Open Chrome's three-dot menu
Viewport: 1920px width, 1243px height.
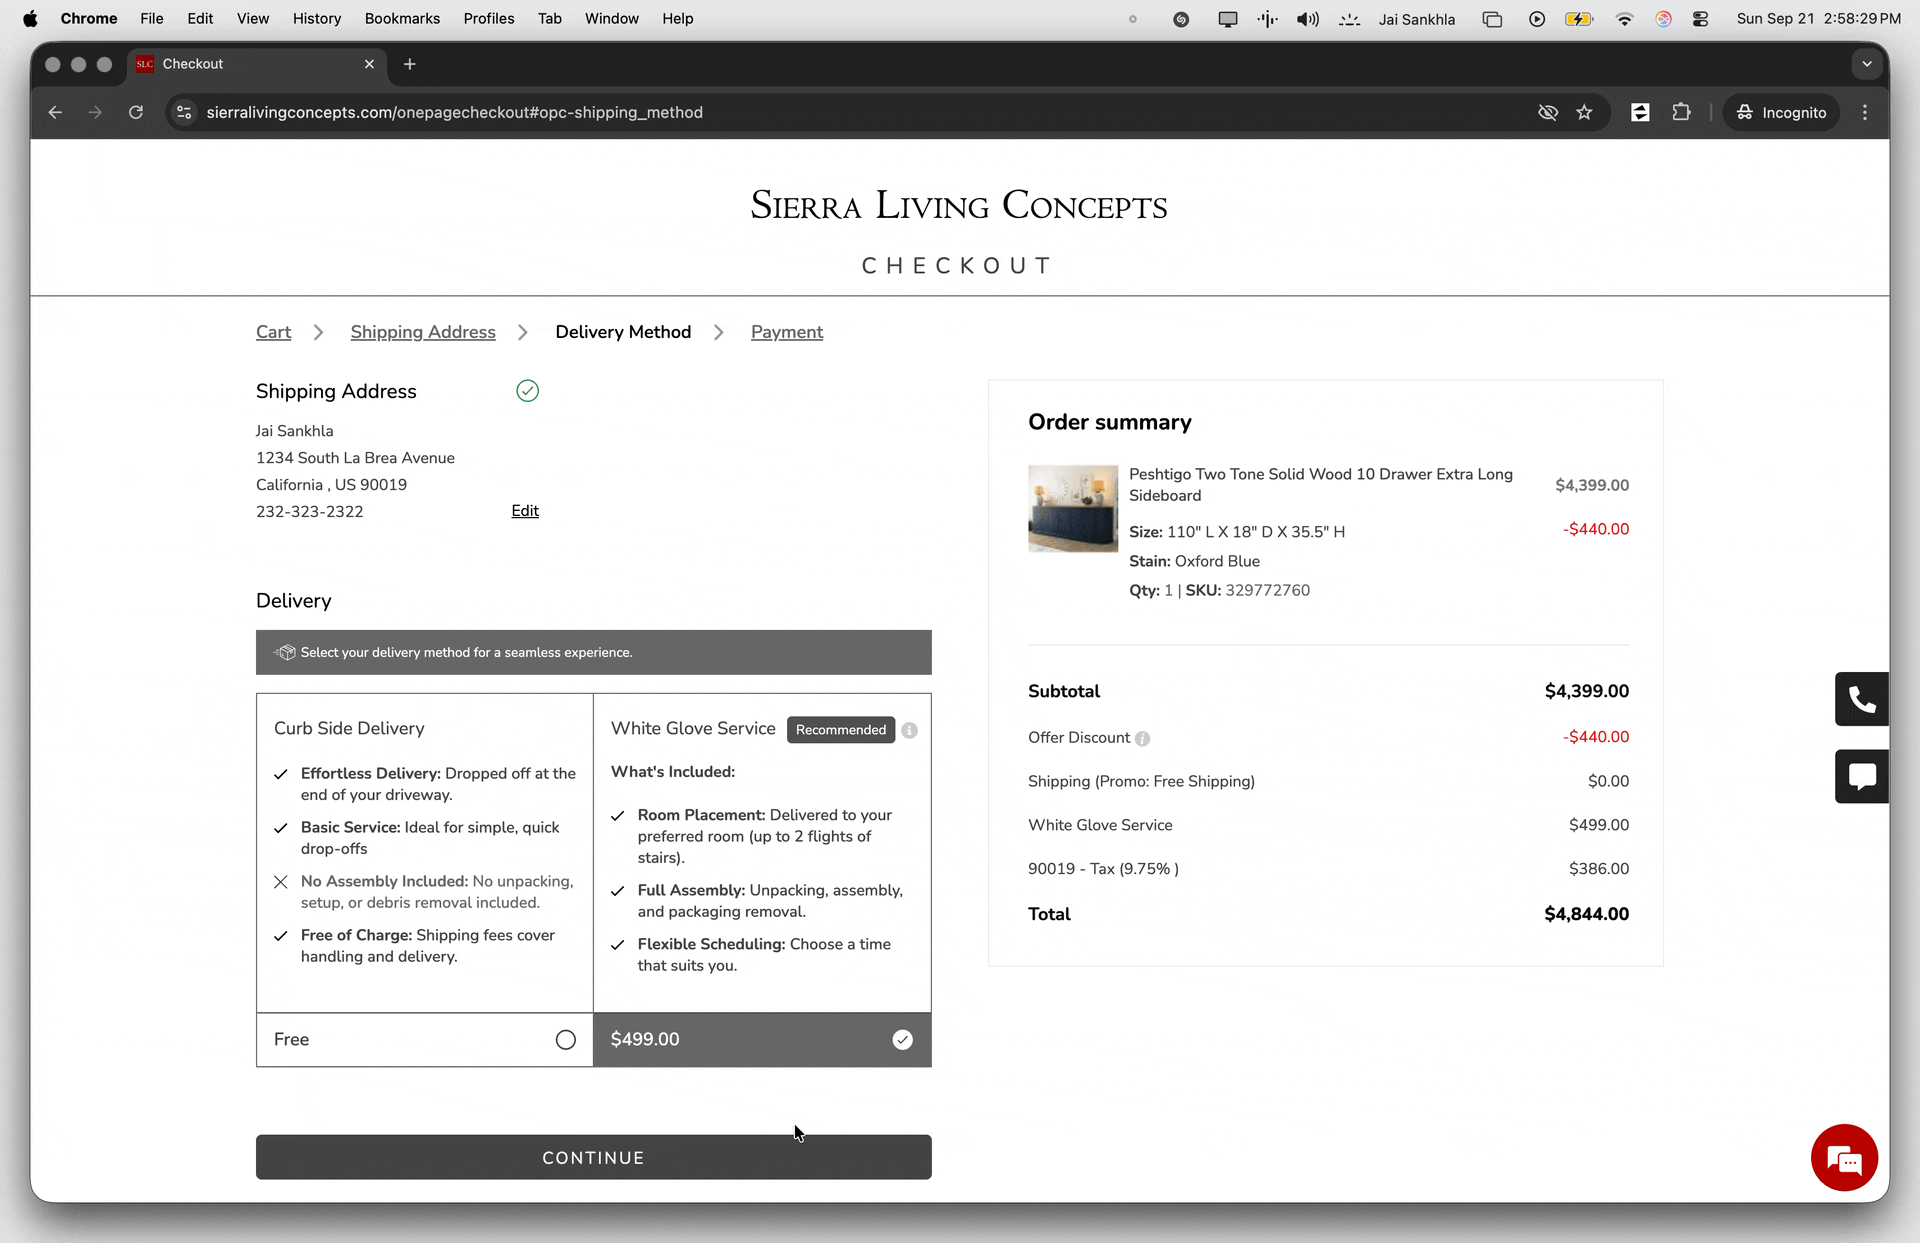1865,112
